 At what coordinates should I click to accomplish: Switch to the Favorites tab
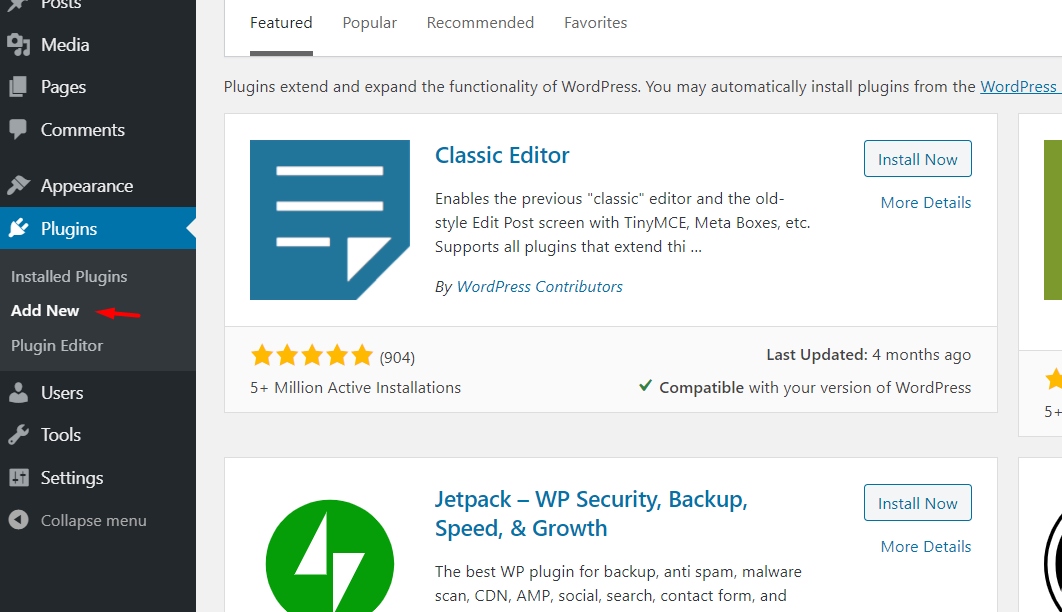[595, 22]
